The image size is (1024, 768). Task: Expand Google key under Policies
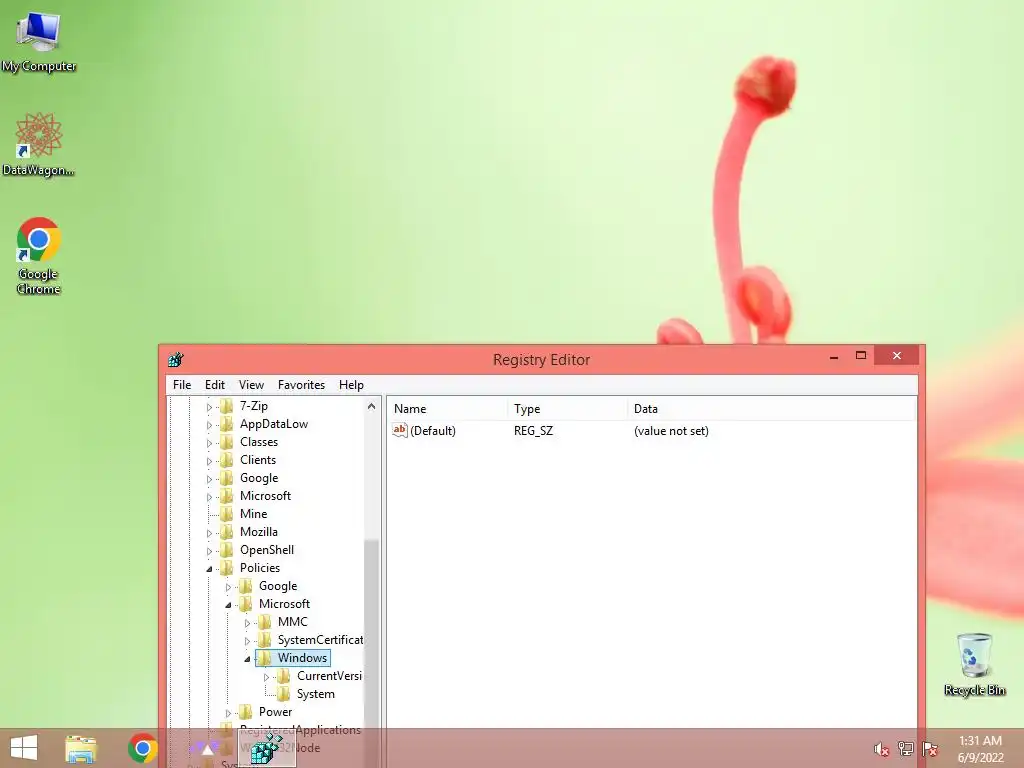point(228,587)
